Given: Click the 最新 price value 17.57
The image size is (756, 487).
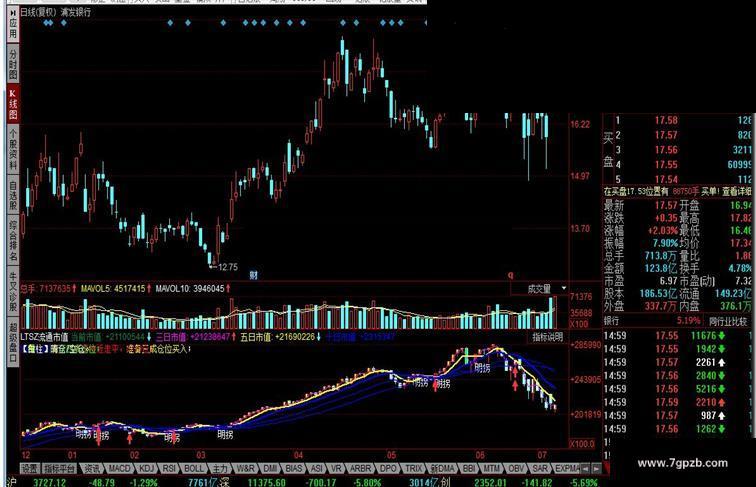Looking at the screenshot, I should coord(666,206).
